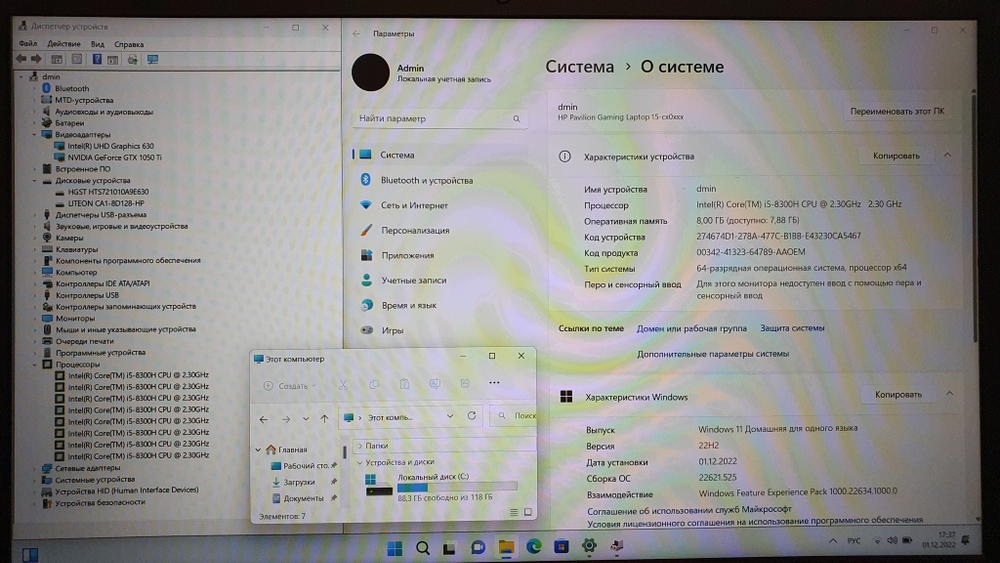The width and height of the screenshot is (1000, 563).
Task: Click the Windows Start button on taskbar
Action: point(395,548)
